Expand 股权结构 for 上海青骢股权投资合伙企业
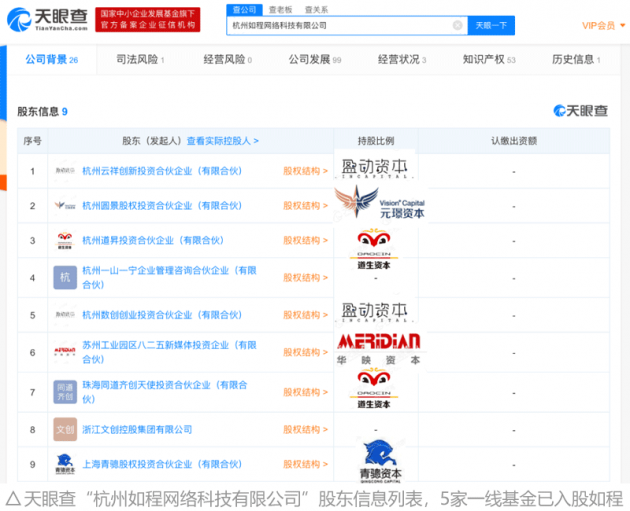Screen dimensions: 630x511 [304, 464]
